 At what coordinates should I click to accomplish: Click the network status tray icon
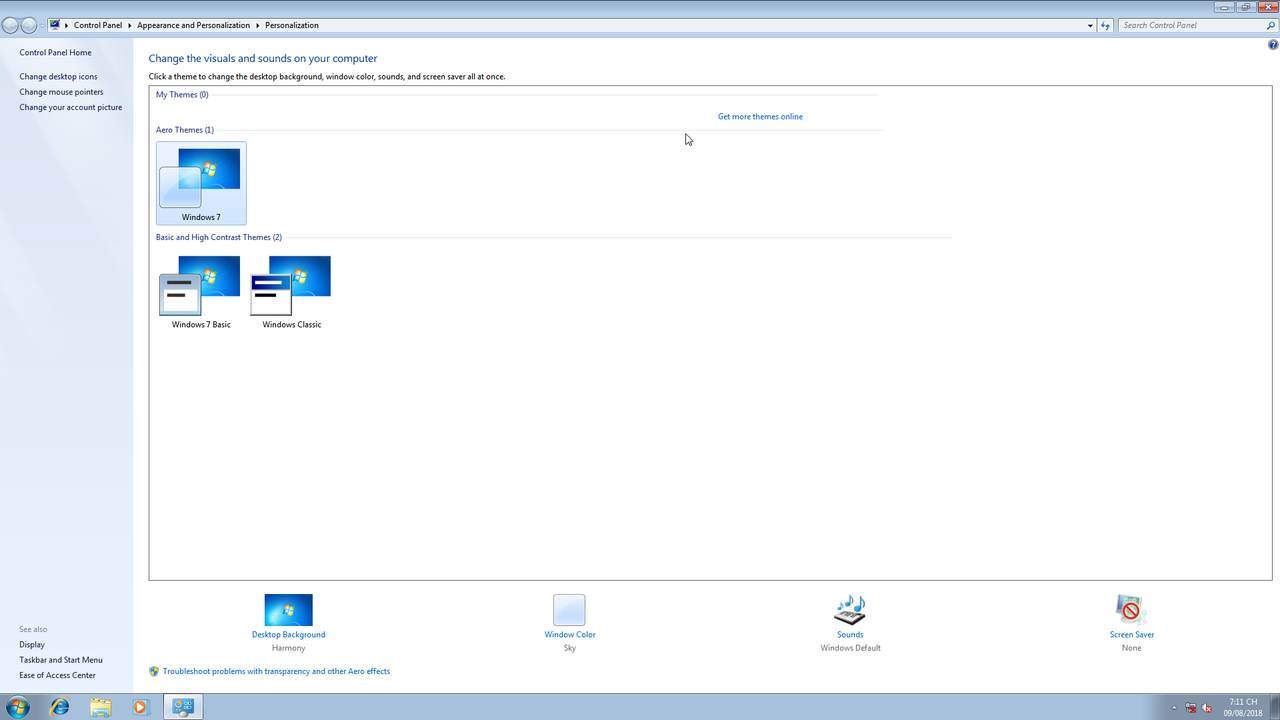click(x=1190, y=708)
